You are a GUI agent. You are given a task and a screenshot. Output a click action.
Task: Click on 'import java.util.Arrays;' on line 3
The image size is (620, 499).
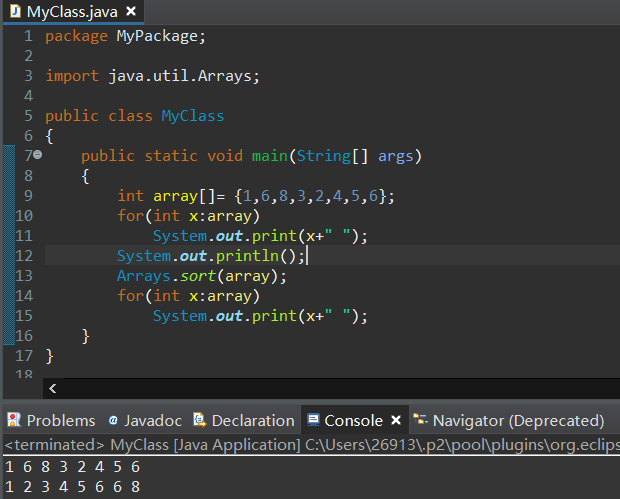point(153,76)
